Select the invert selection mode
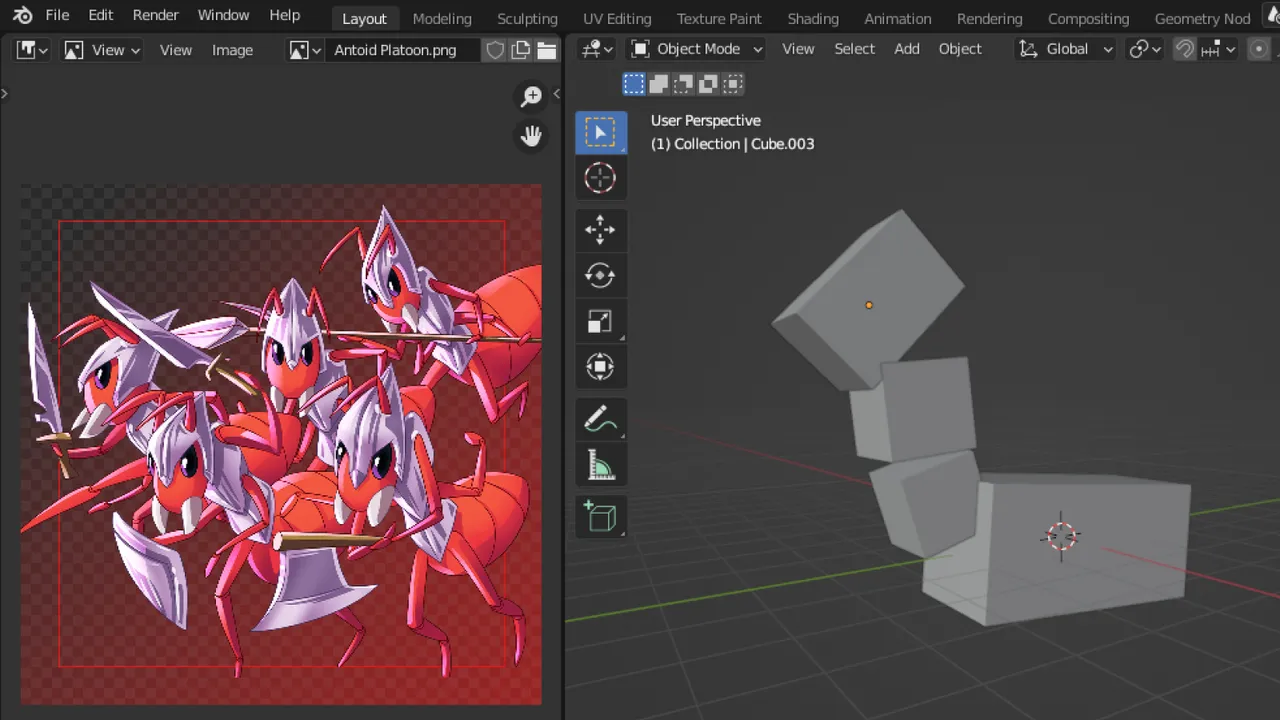 point(708,84)
